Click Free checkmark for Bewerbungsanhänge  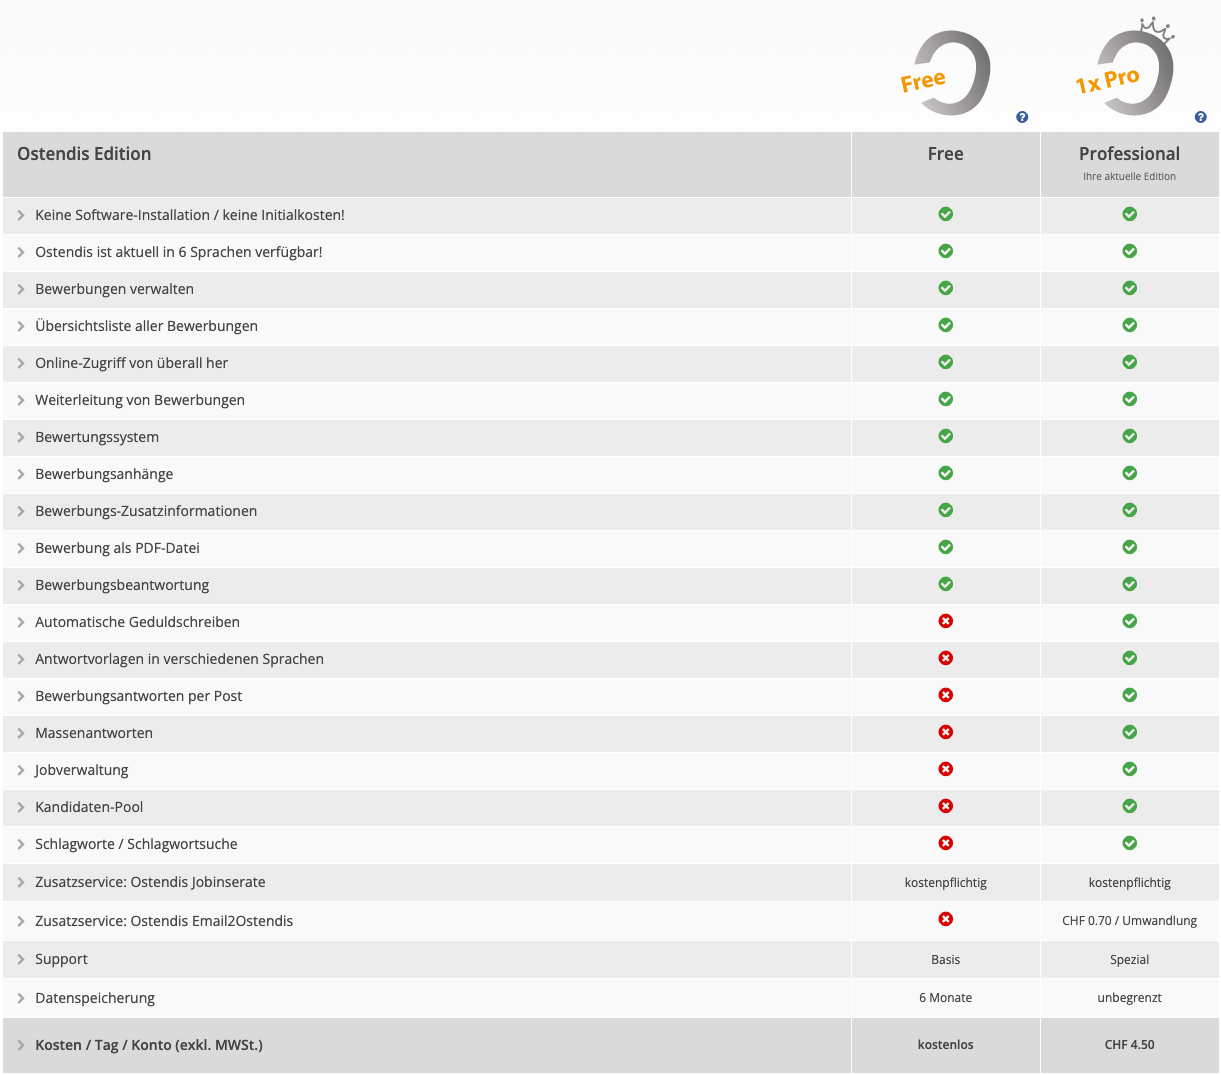pos(946,473)
